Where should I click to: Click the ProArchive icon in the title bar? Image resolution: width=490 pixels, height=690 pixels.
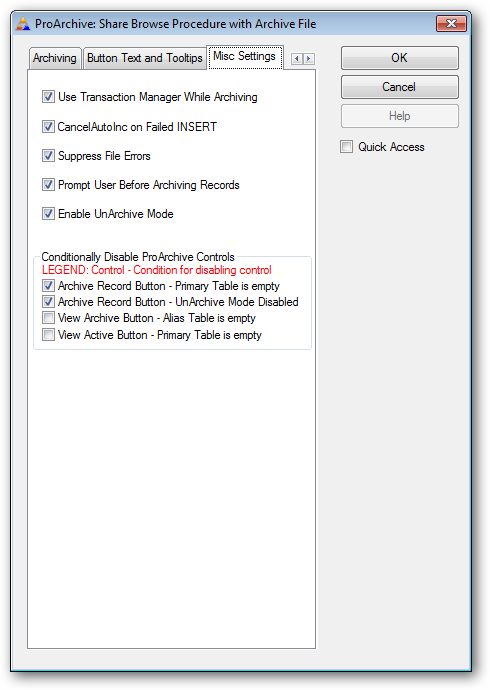[x=22, y=24]
